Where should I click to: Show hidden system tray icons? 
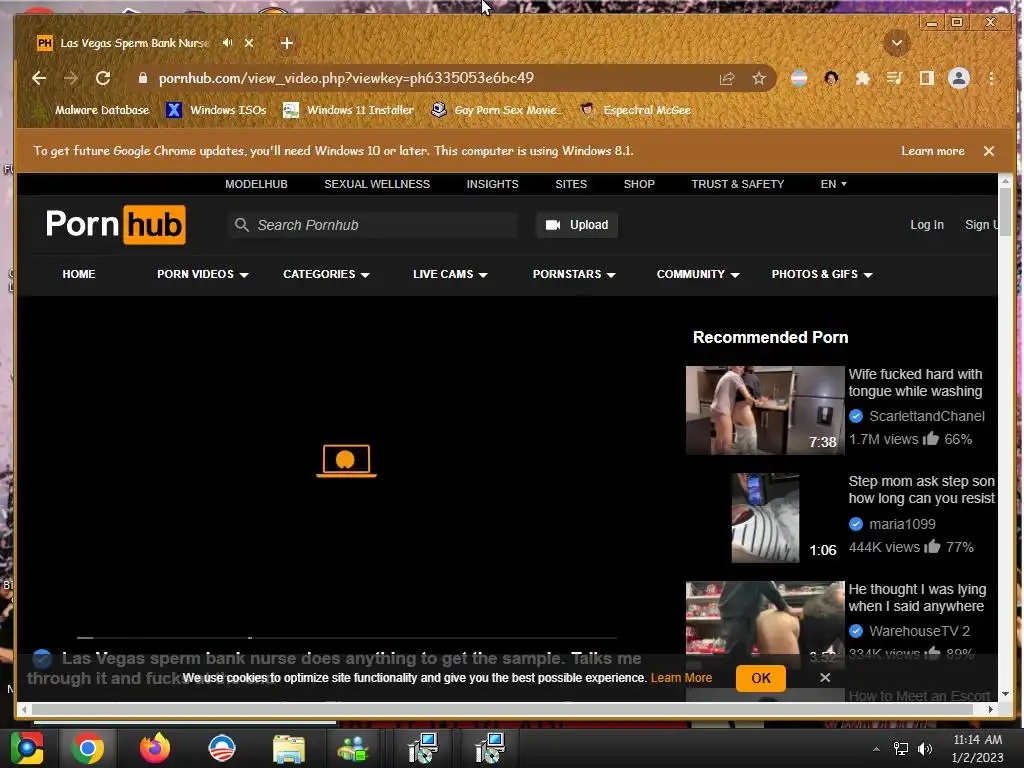click(x=876, y=749)
